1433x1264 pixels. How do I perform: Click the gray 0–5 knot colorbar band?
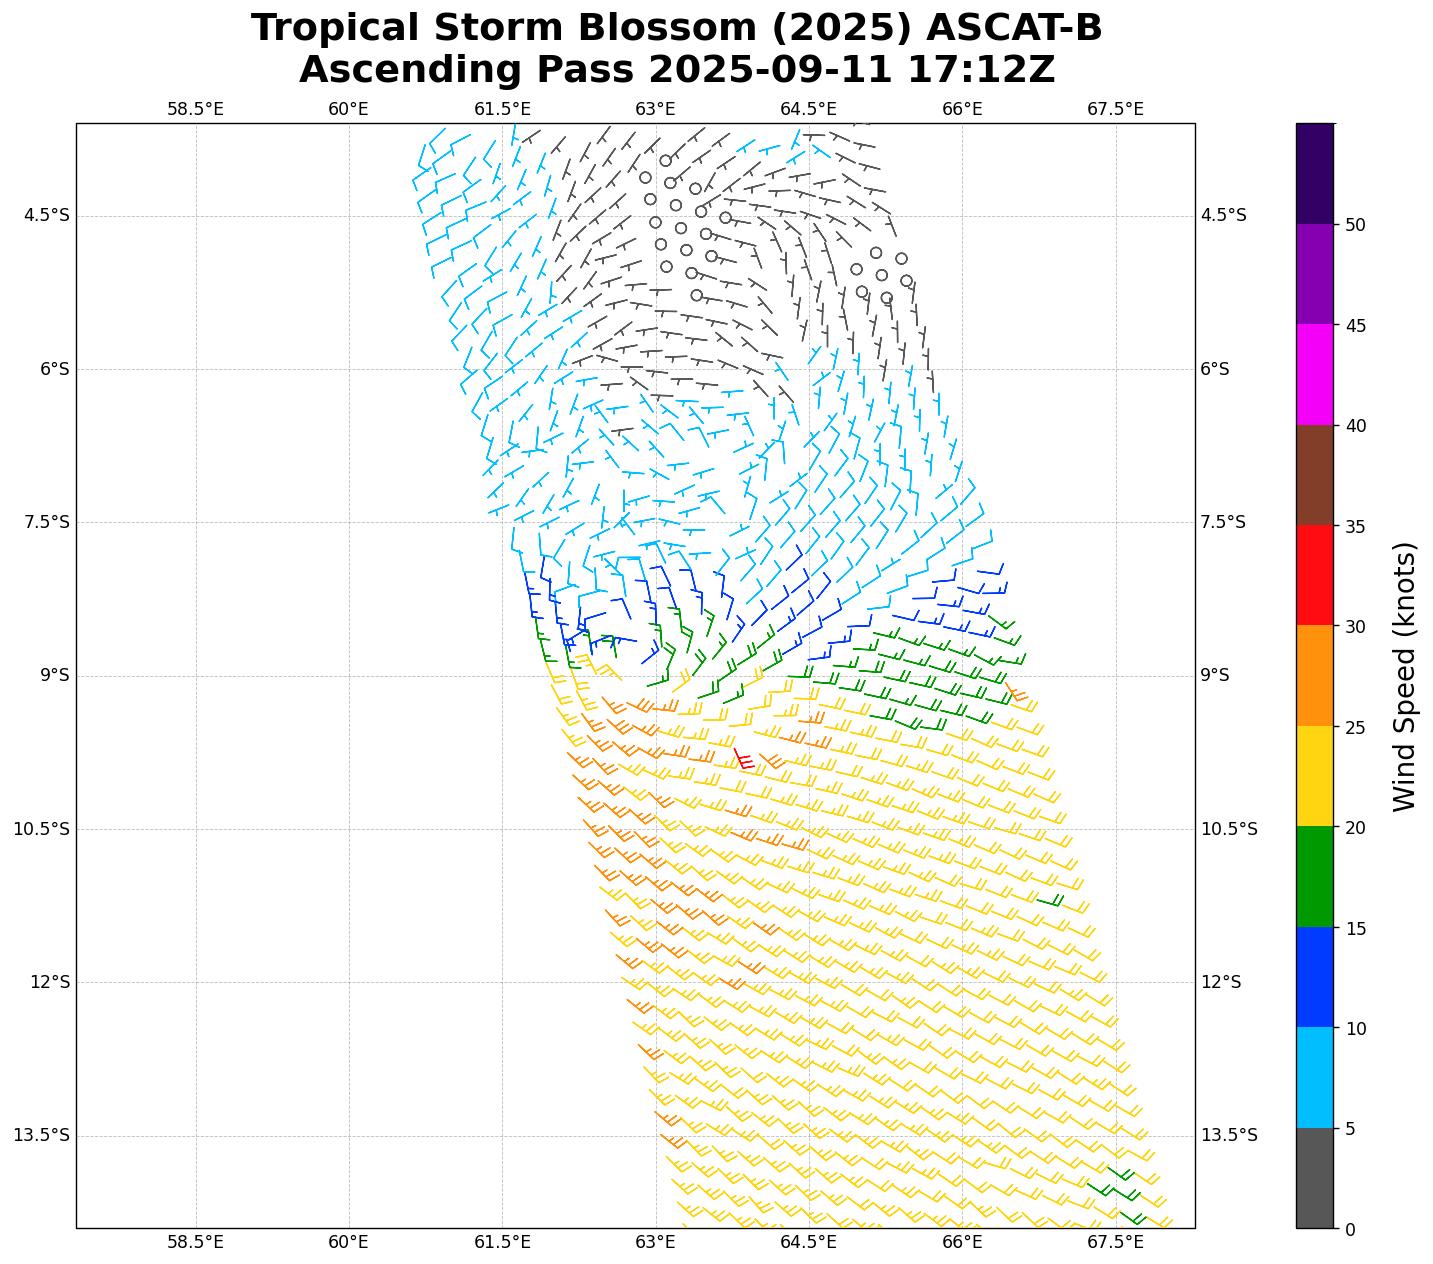click(1314, 1178)
